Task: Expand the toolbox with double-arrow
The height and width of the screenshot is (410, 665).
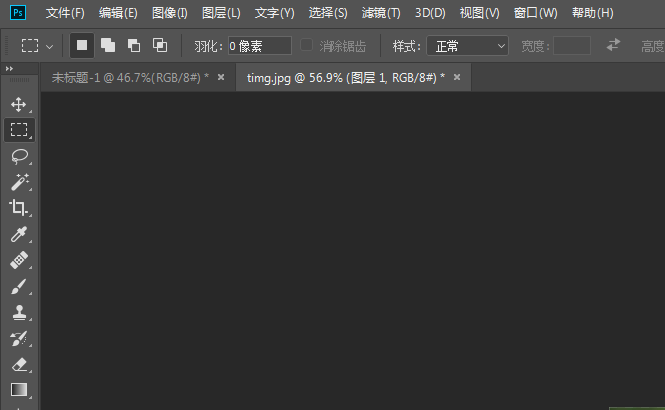Action: (9, 68)
